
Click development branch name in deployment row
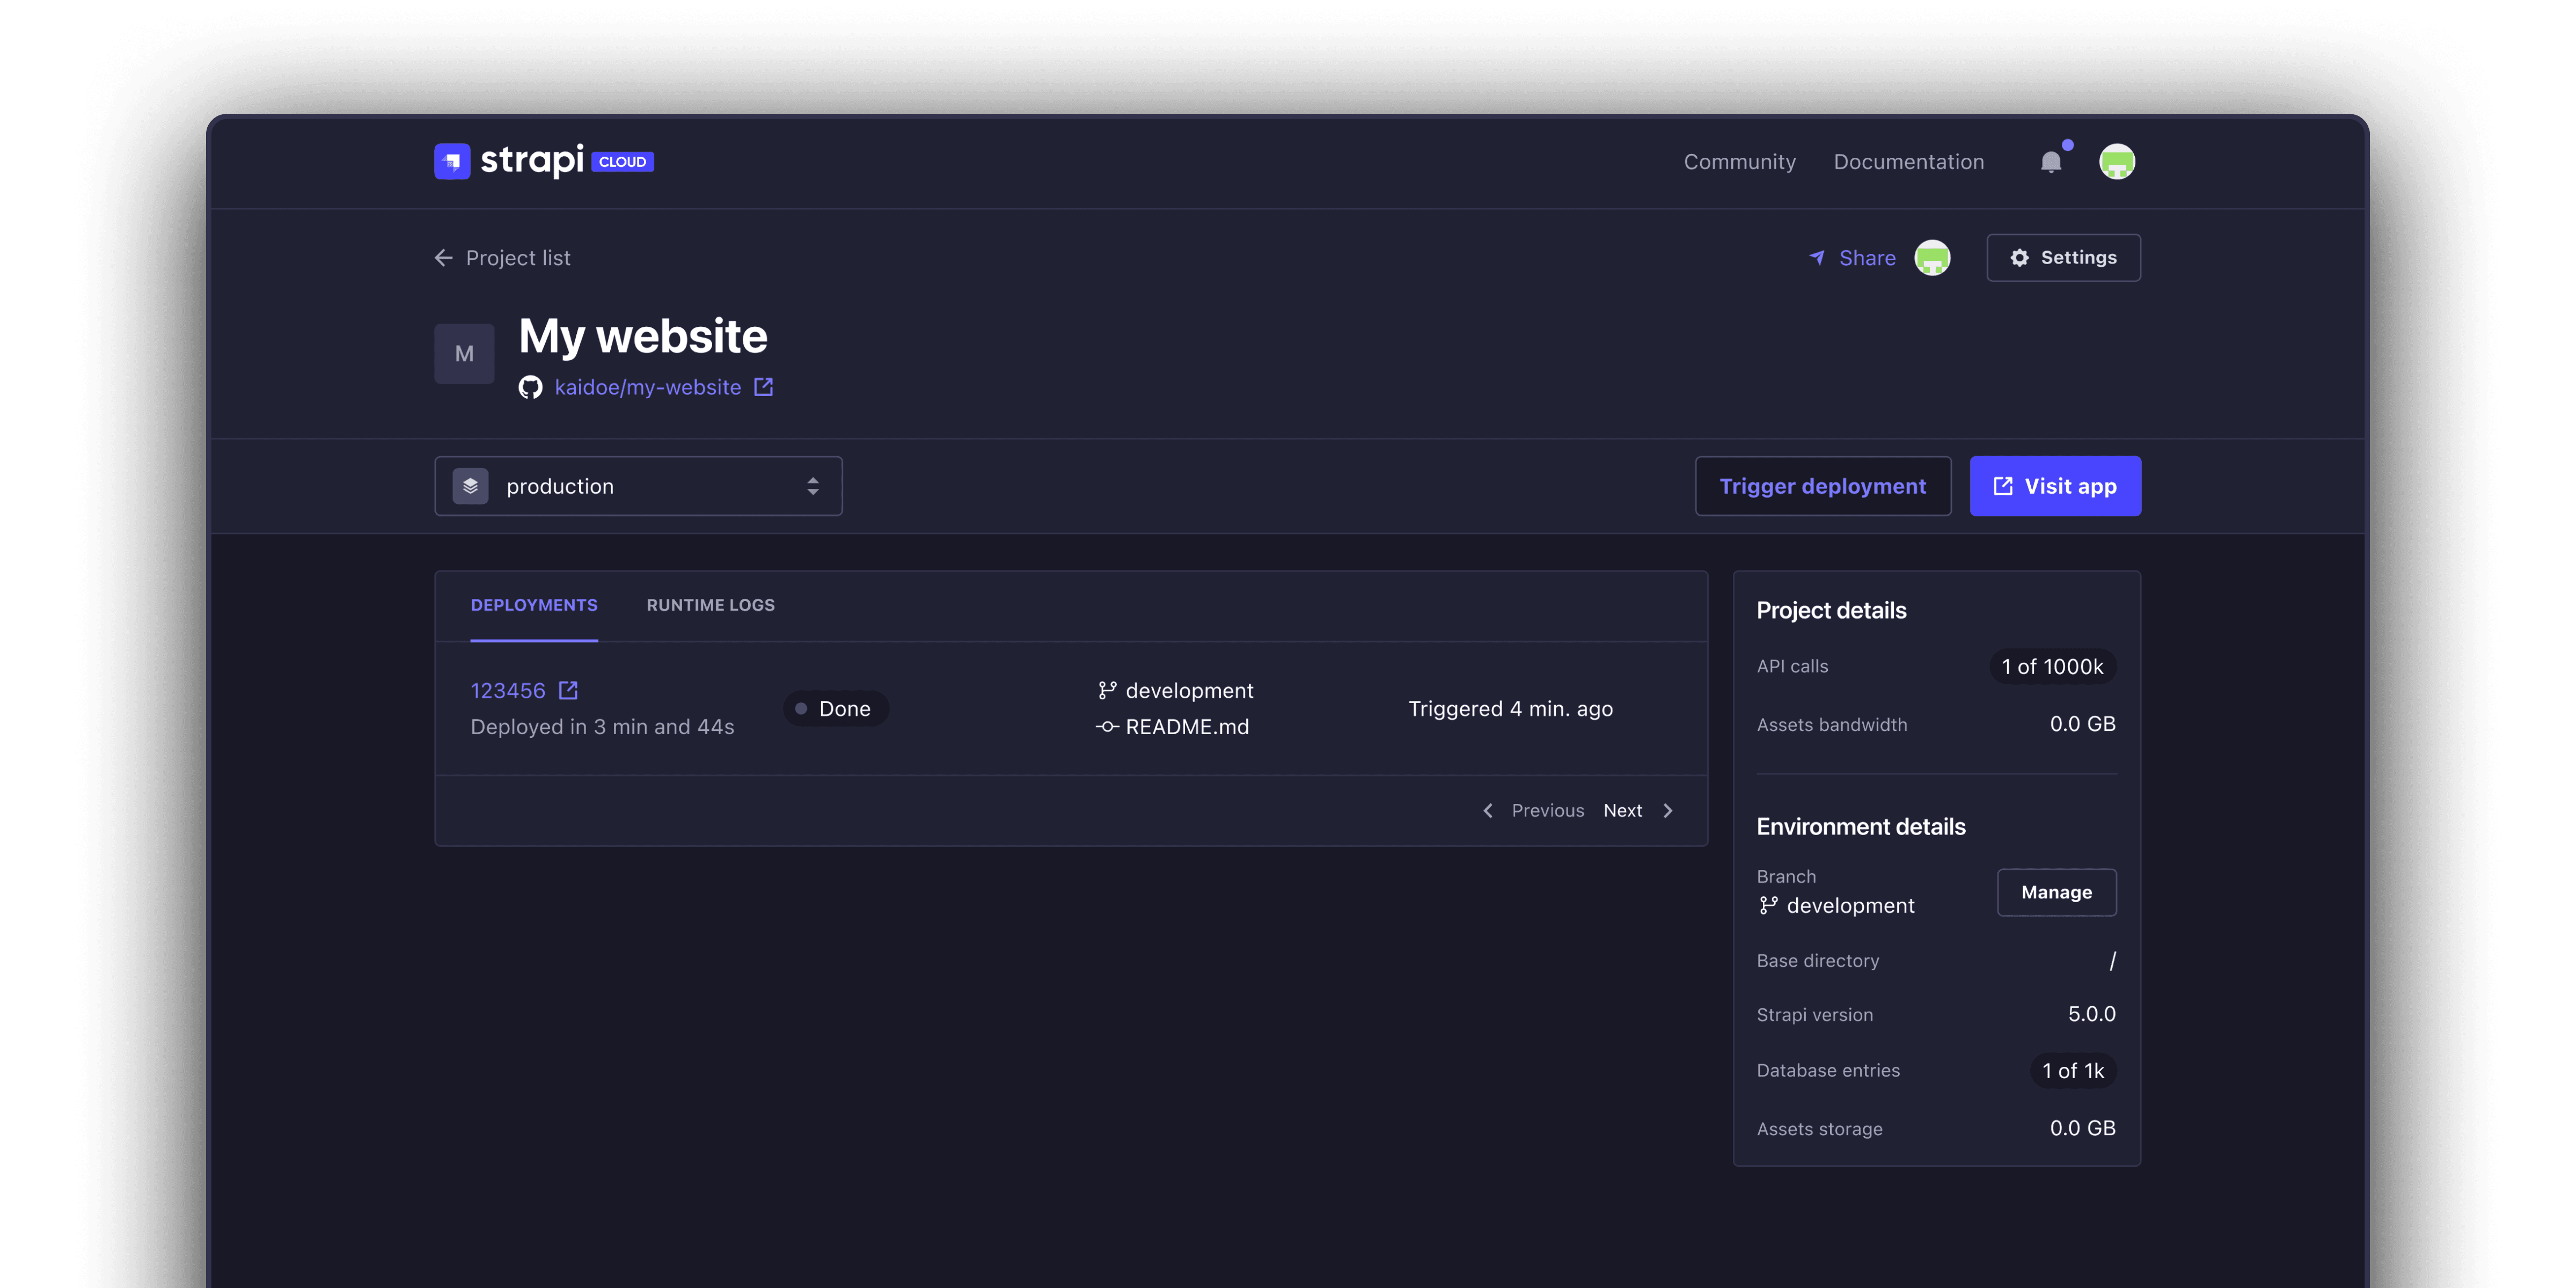(x=1190, y=691)
